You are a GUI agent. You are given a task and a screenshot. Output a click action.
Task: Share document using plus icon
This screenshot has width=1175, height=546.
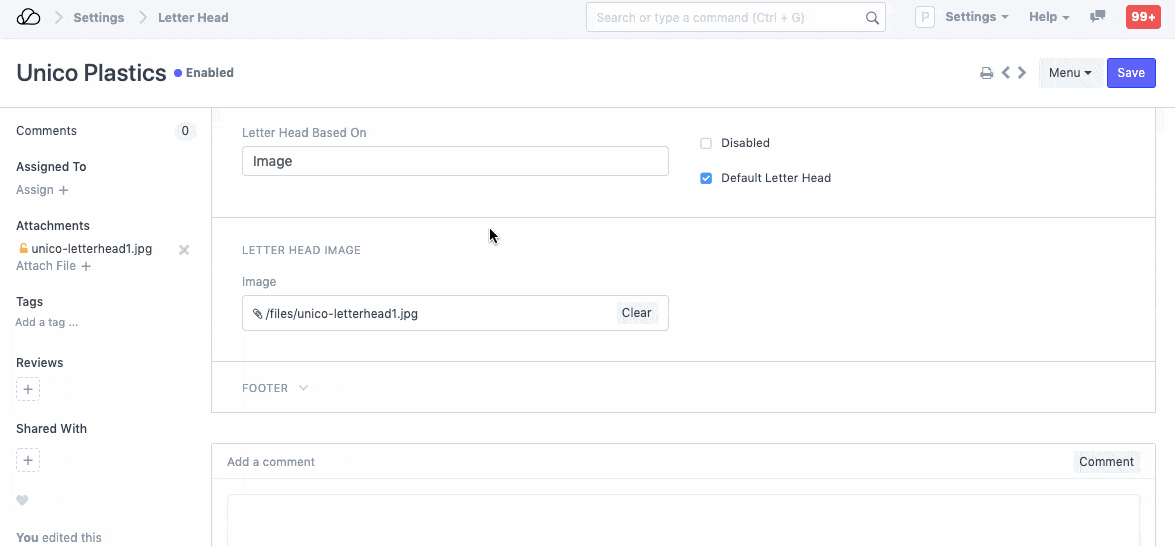pyautogui.click(x=28, y=461)
